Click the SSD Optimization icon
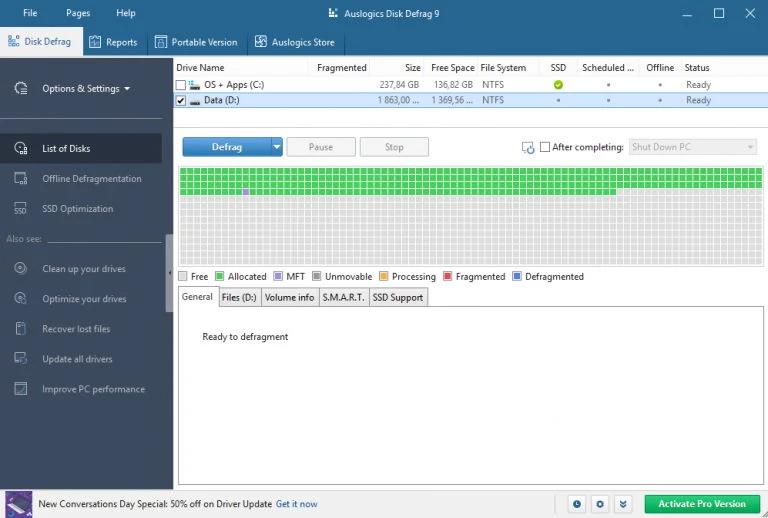768x518 pixels. (20, 209)
